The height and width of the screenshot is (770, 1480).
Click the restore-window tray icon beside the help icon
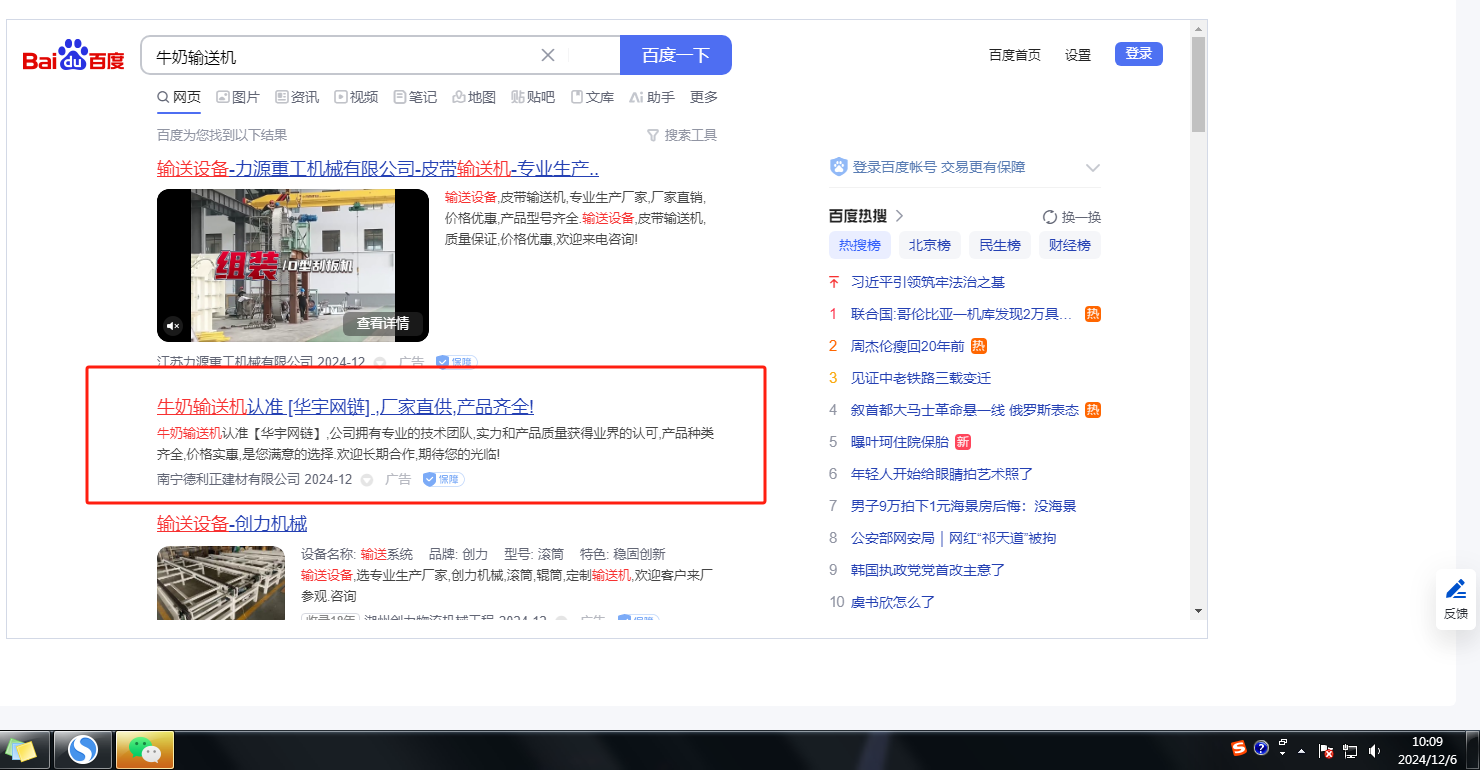1282,743
